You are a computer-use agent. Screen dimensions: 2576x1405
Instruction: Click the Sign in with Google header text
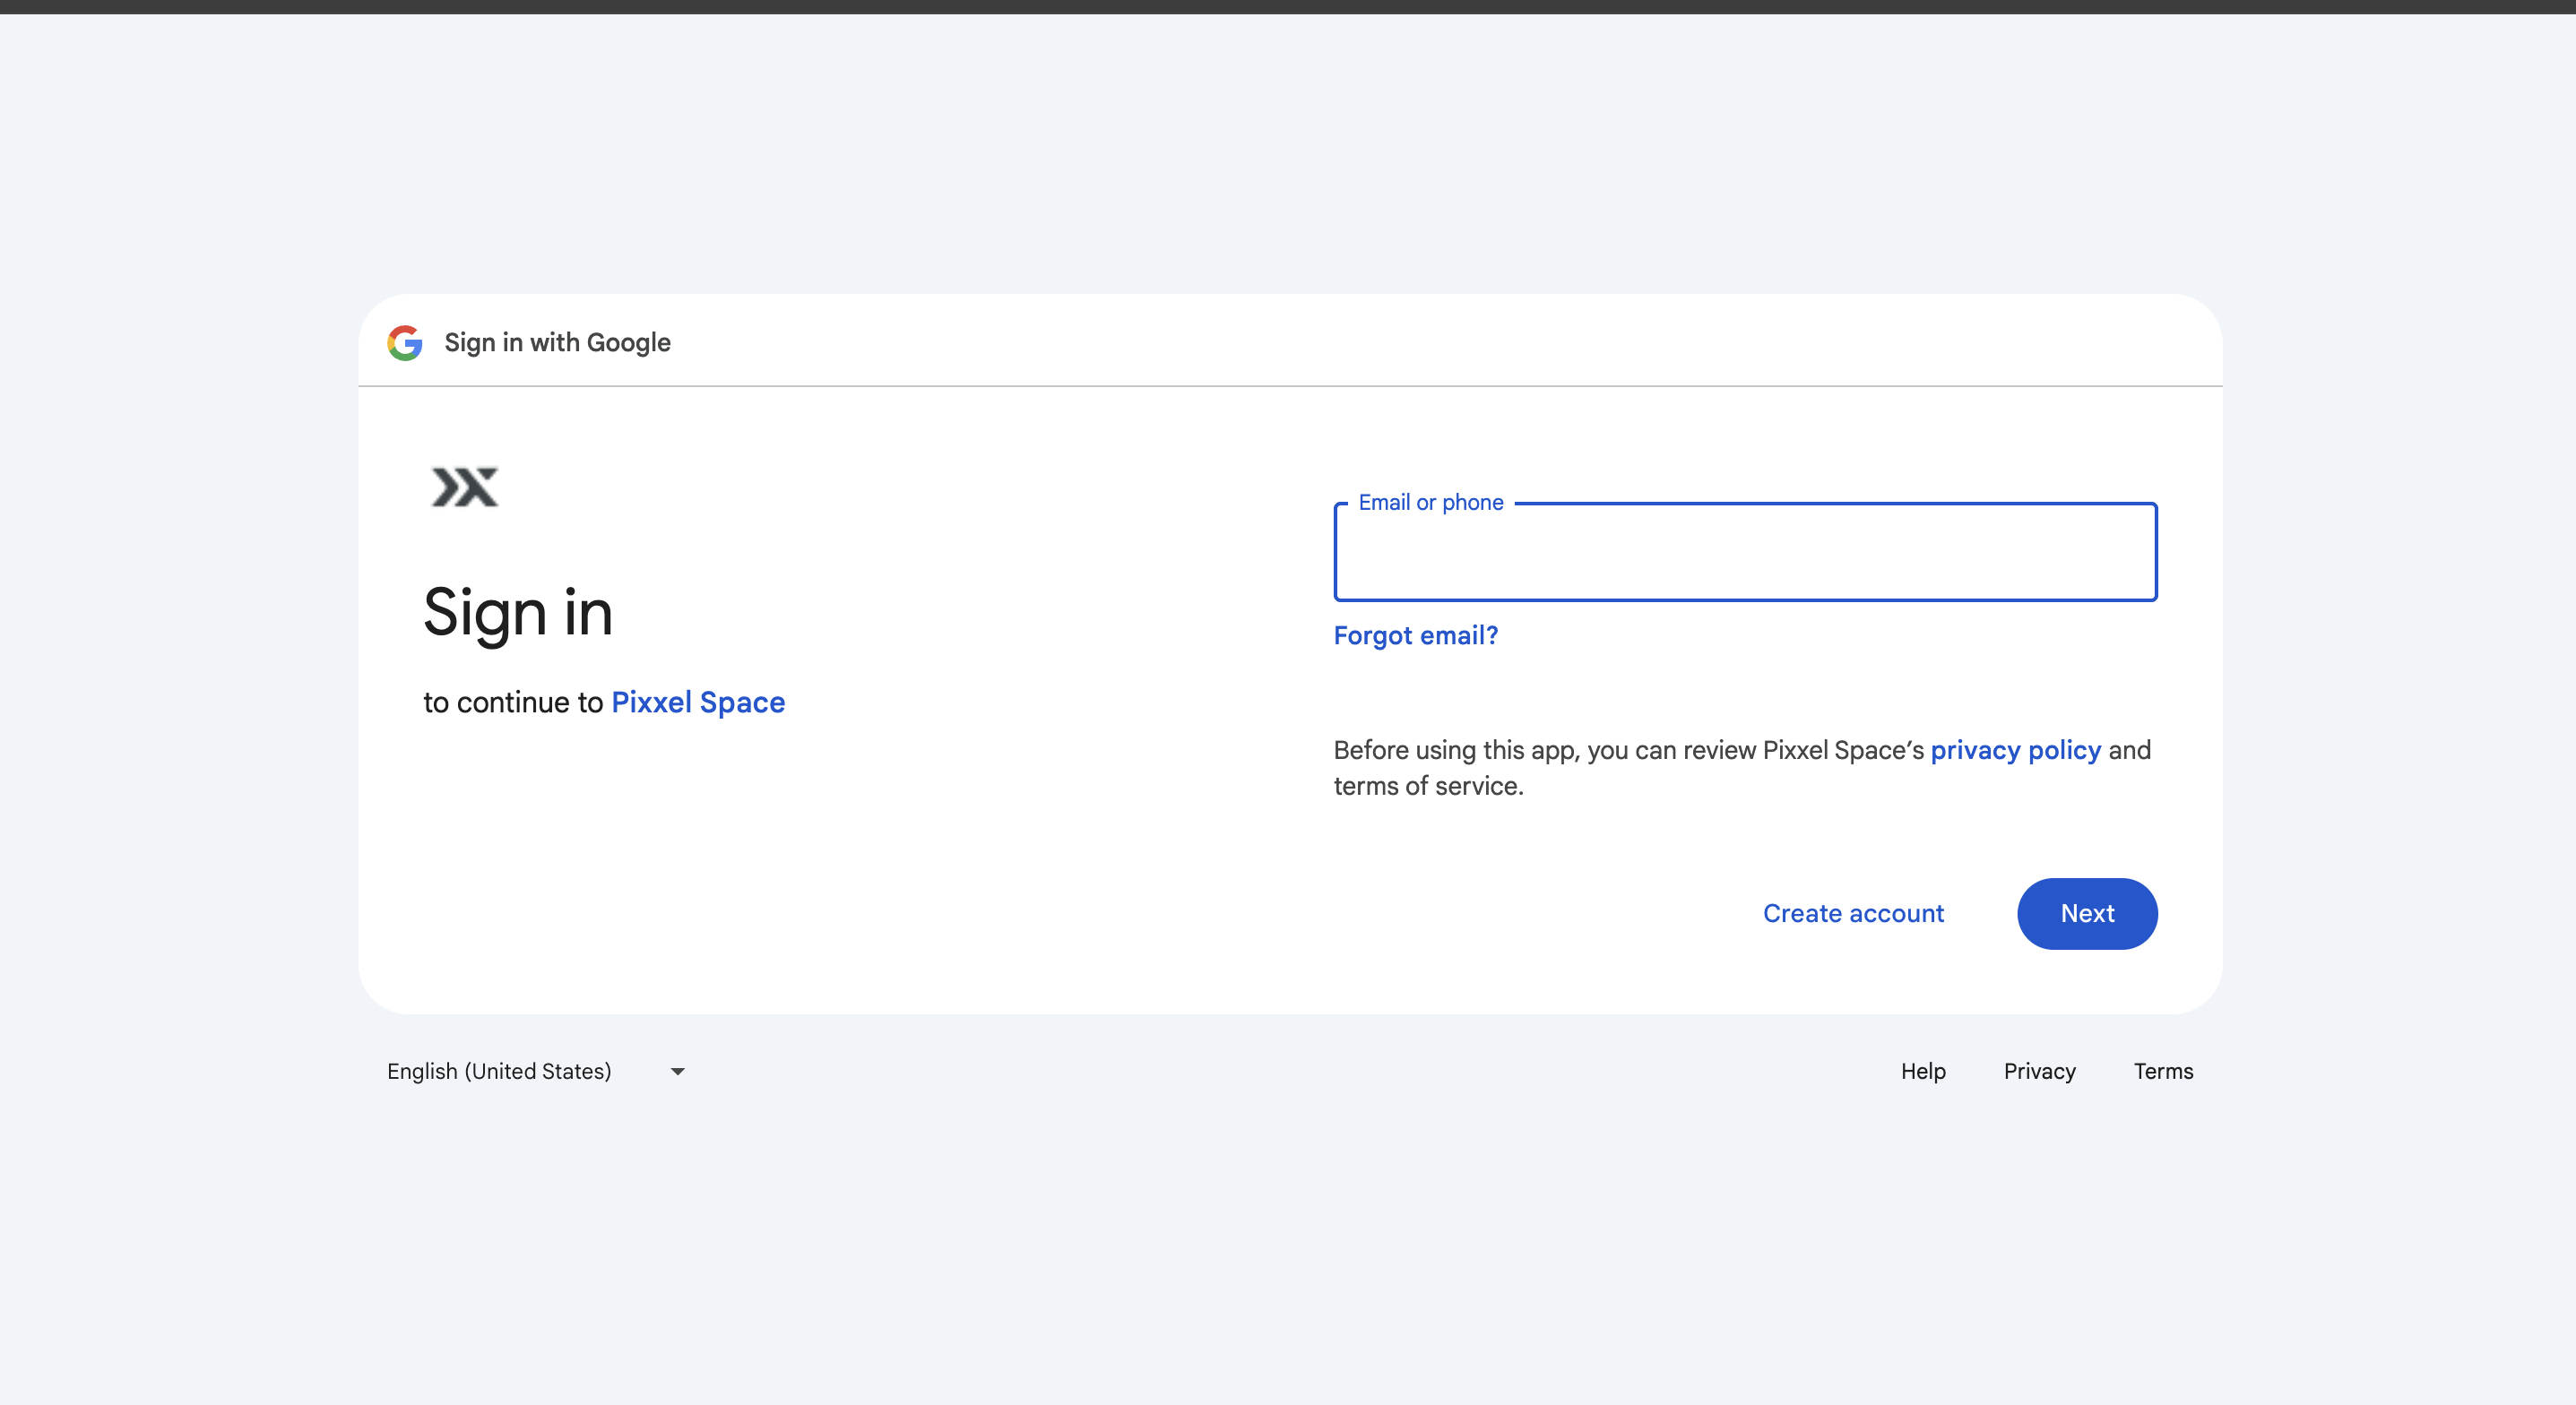[x=557, y=343]
